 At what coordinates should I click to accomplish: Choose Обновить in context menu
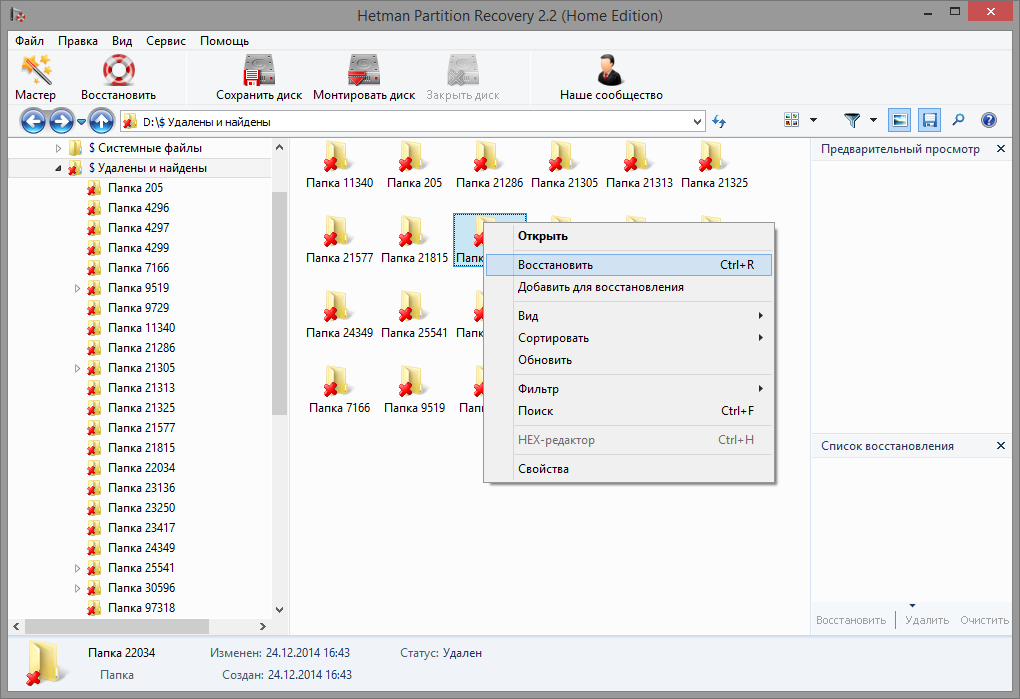[x=629, y=360]
